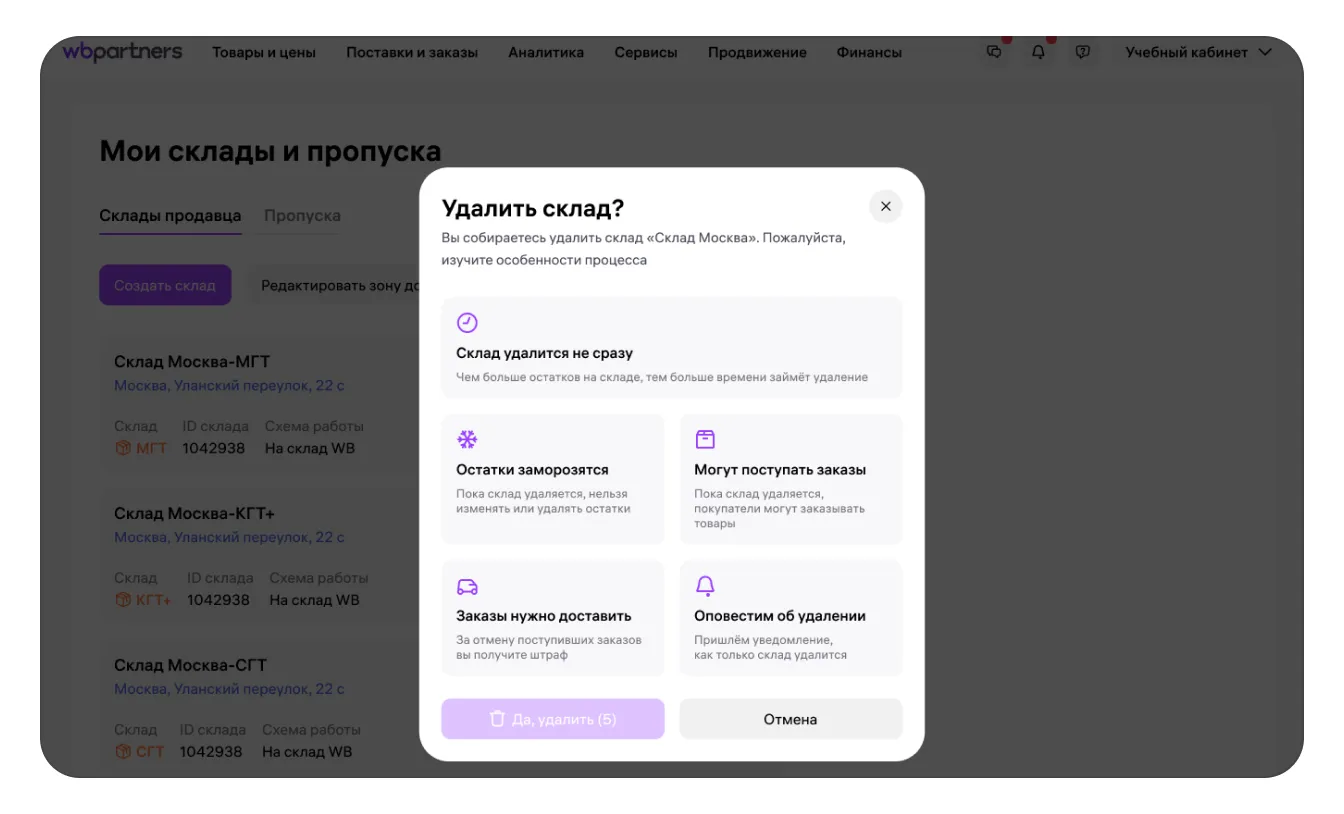The width and height of the screenshot is (1344, 814).
Task: Open the chat messages icon
Action: point(994,52)
